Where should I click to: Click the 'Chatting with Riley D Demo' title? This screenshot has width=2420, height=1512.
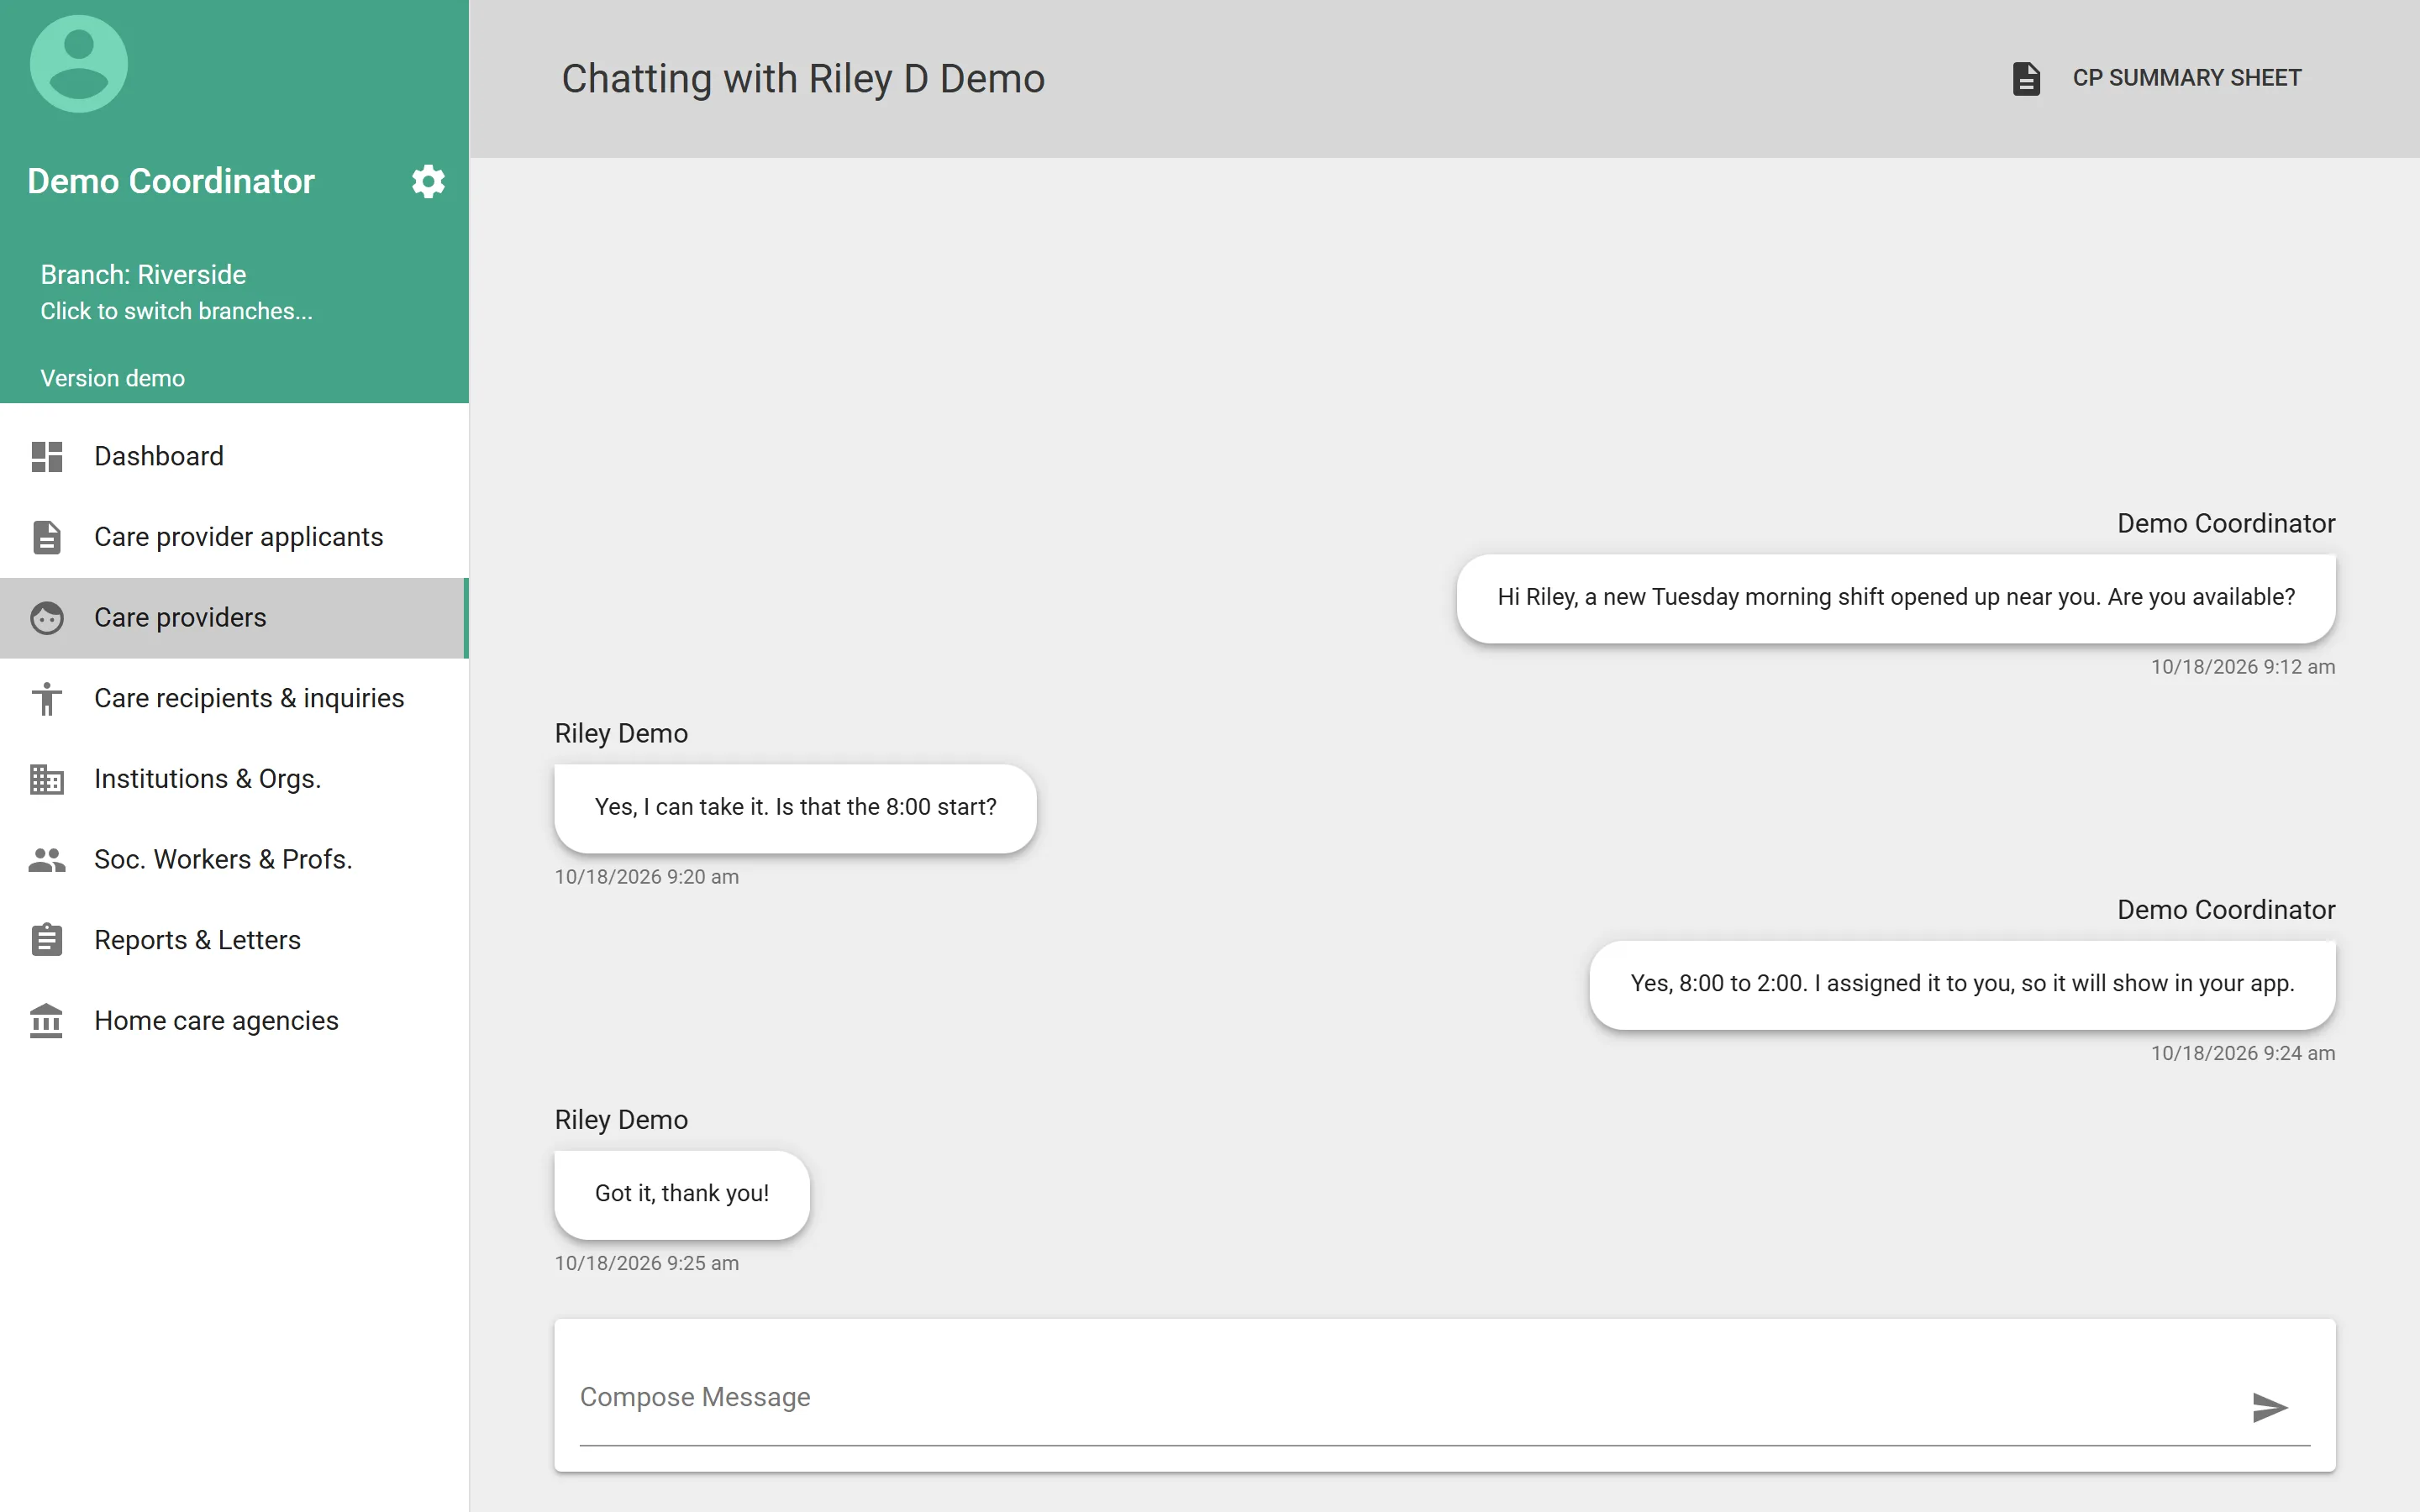pyautogui.click(x=803, y=78)
